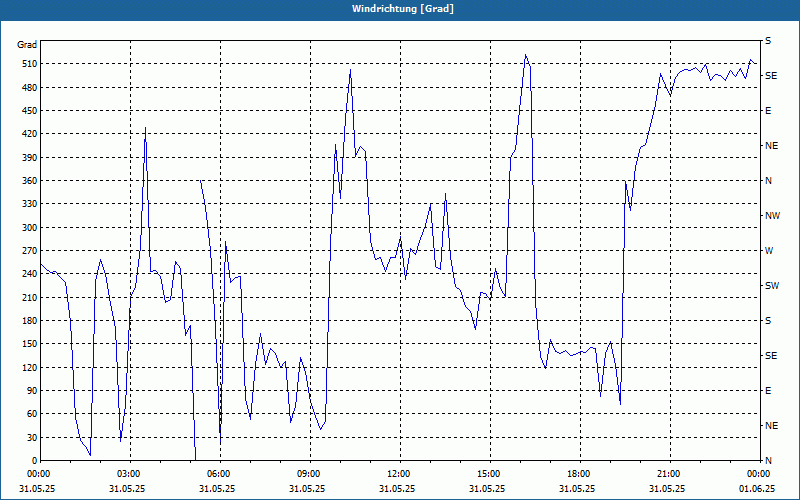Pick the 180 left-axis label
Screen dimensions: 800x500
tap(29, 321)
